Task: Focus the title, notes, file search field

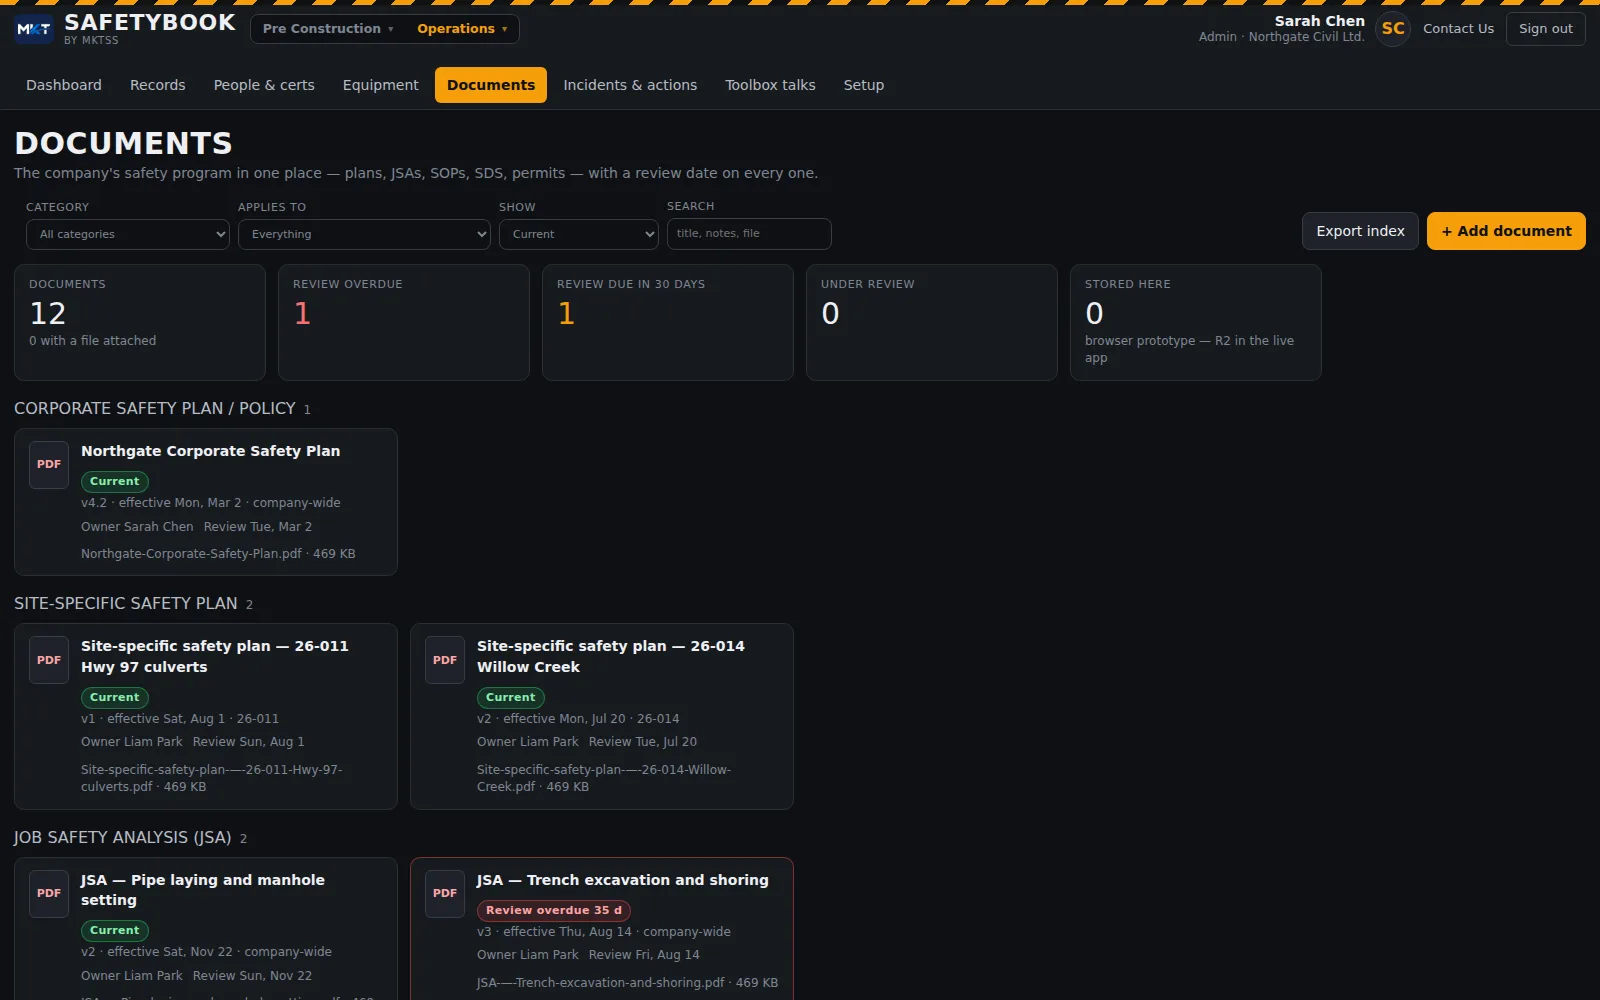Action: pos(749,234)
